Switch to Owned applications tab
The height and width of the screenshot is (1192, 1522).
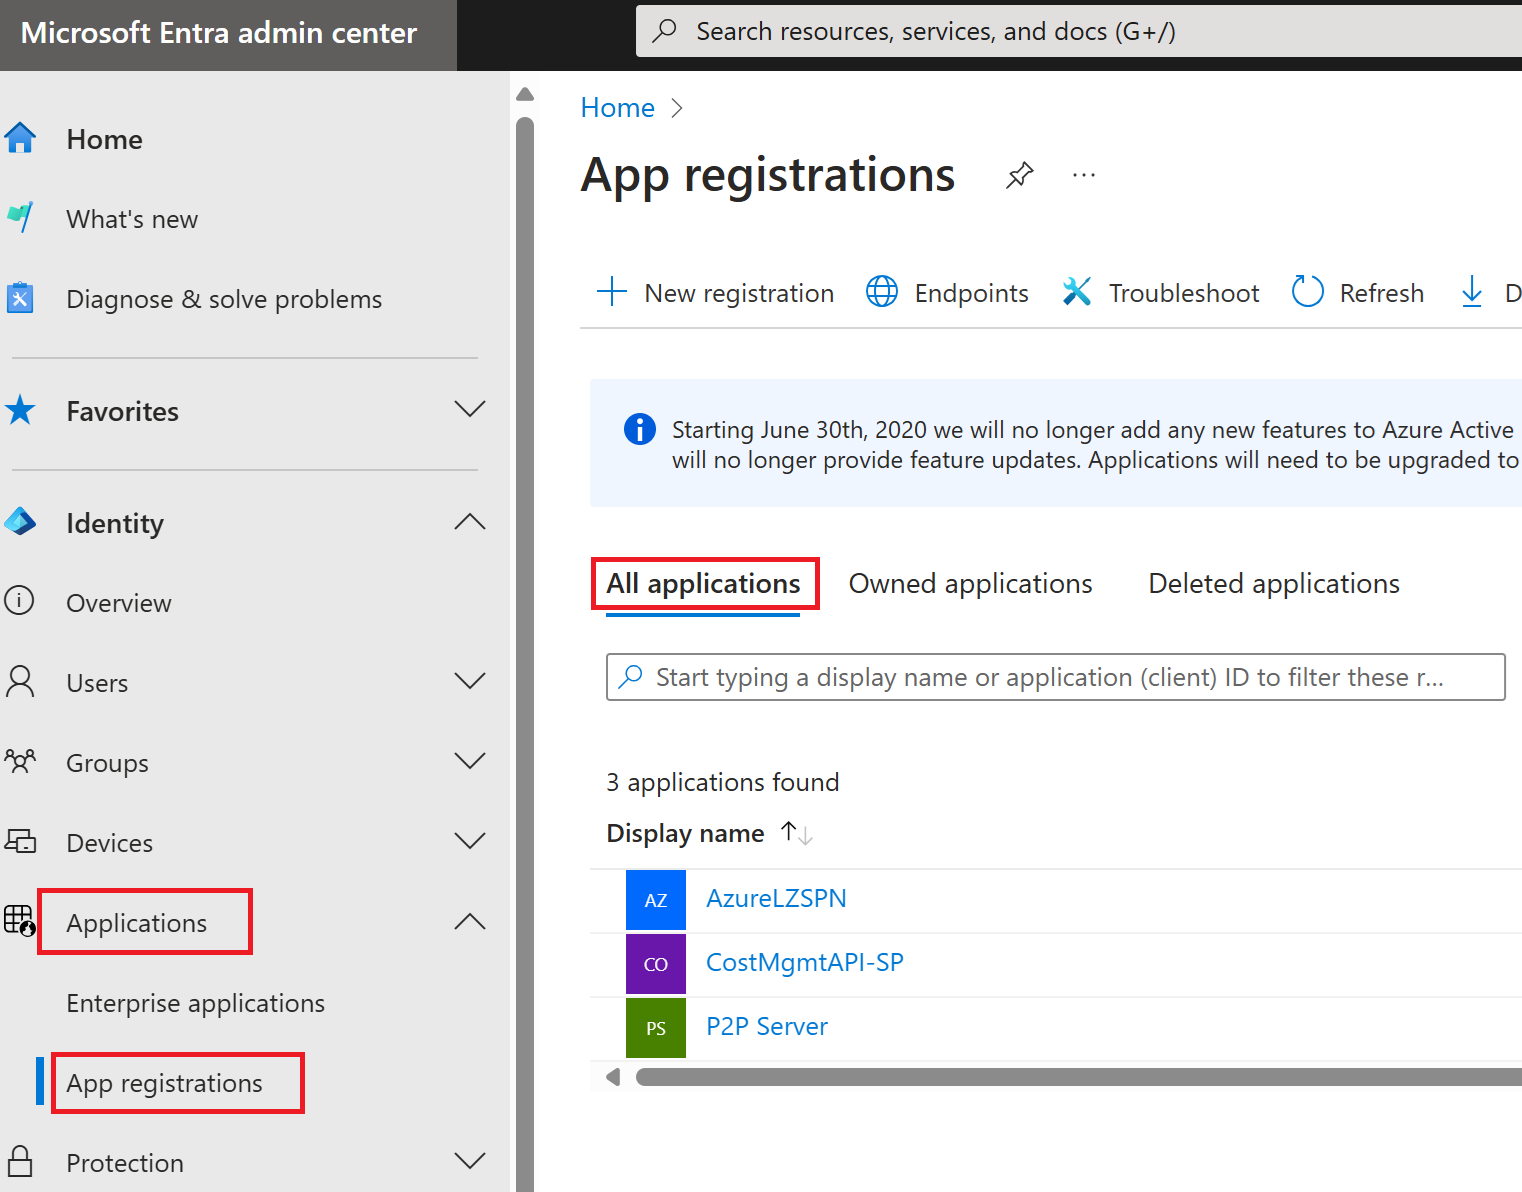tap(970, 584)
